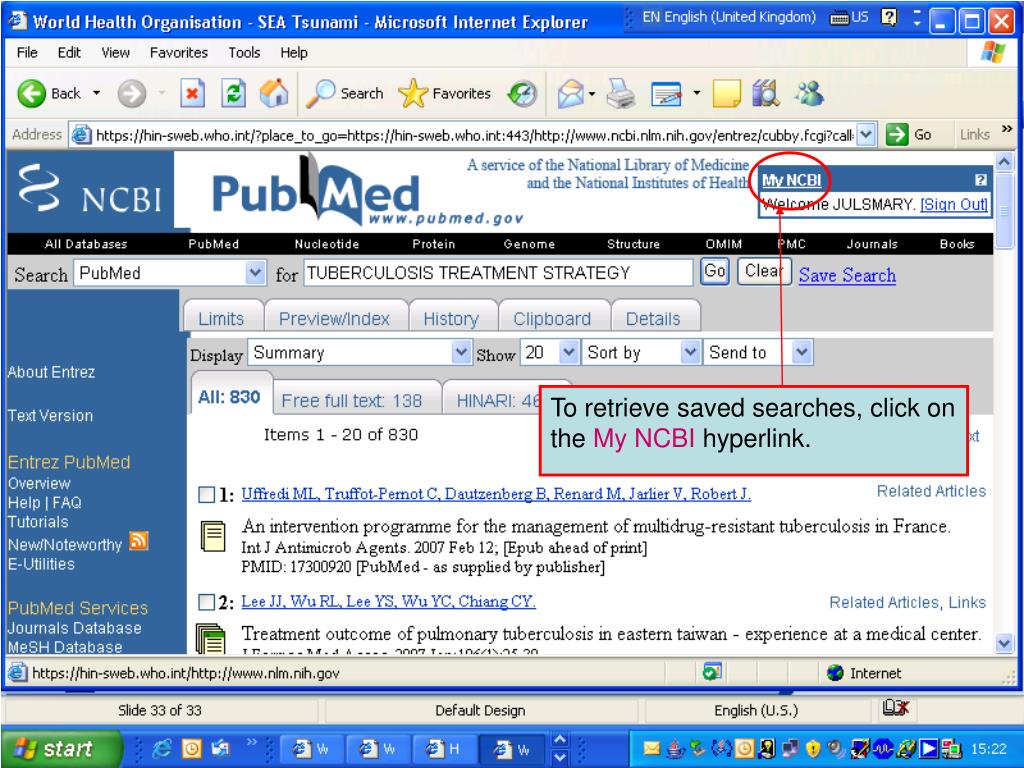Open browsing History clock icon
The height and width of the screenshot is (768, 1024).
pyautogui.click(x=522, y=93)
